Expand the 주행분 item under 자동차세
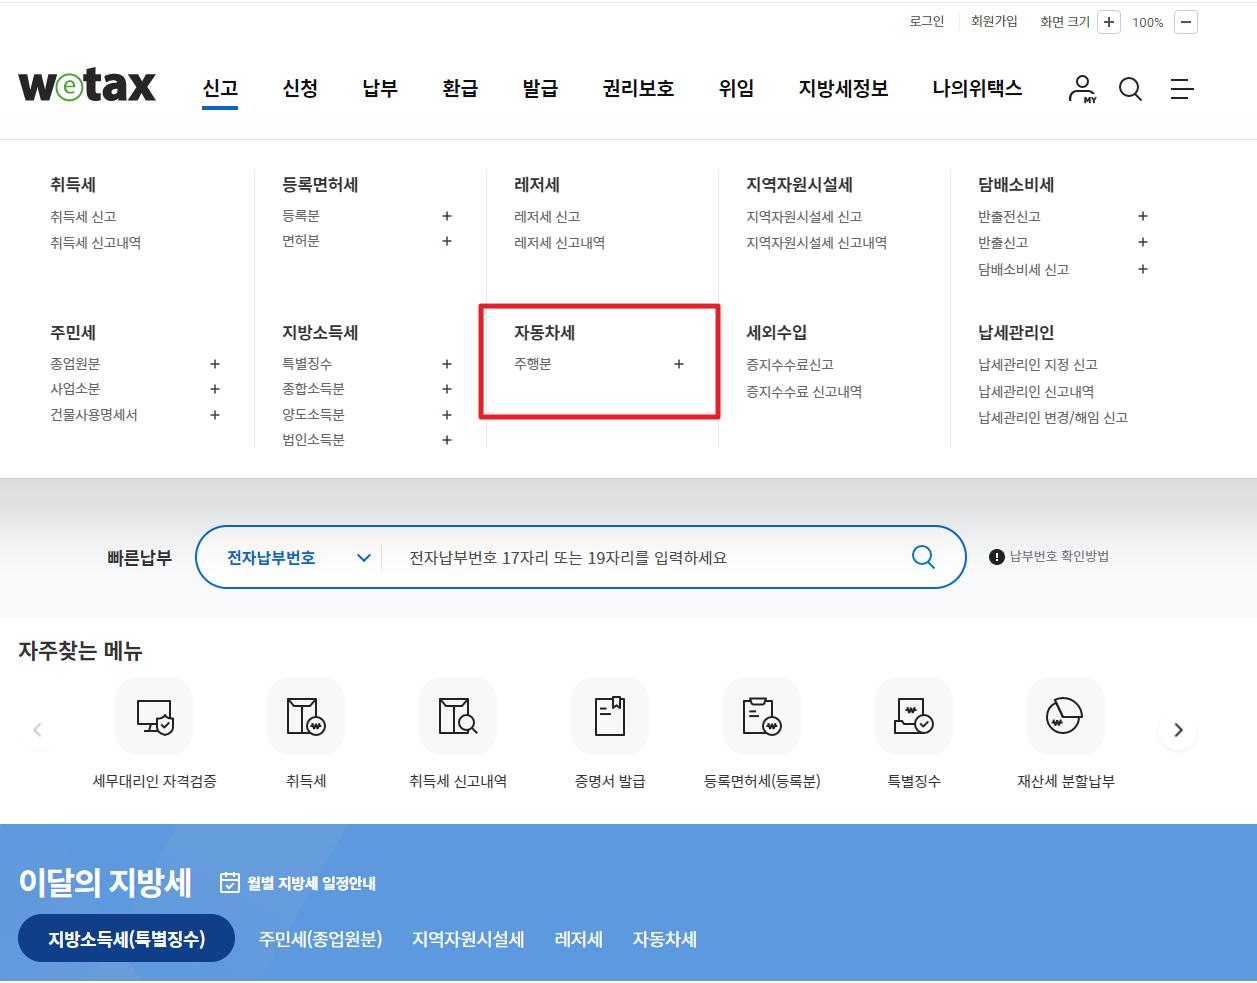The image size is (1257, 983). (679, 364)
